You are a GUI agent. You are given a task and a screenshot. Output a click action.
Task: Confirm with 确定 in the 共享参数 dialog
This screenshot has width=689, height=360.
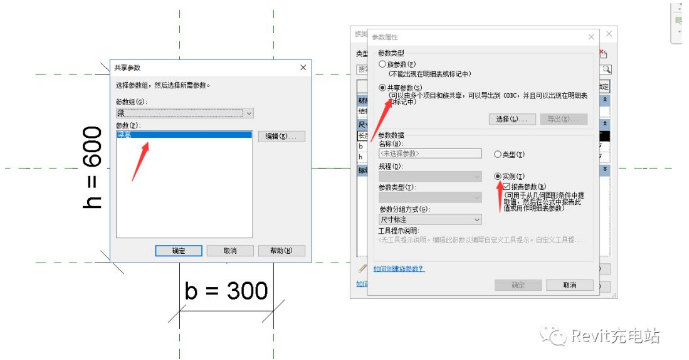click(x=178, y=251)
